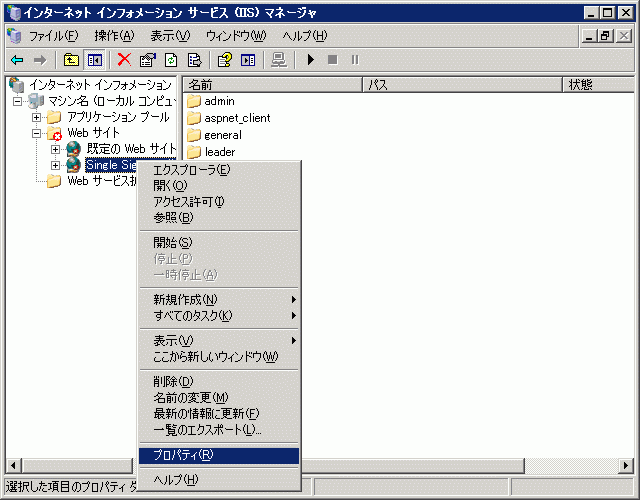Choose 名前の変更(M) from context menu
640x500 pixels.
point(219,398)
